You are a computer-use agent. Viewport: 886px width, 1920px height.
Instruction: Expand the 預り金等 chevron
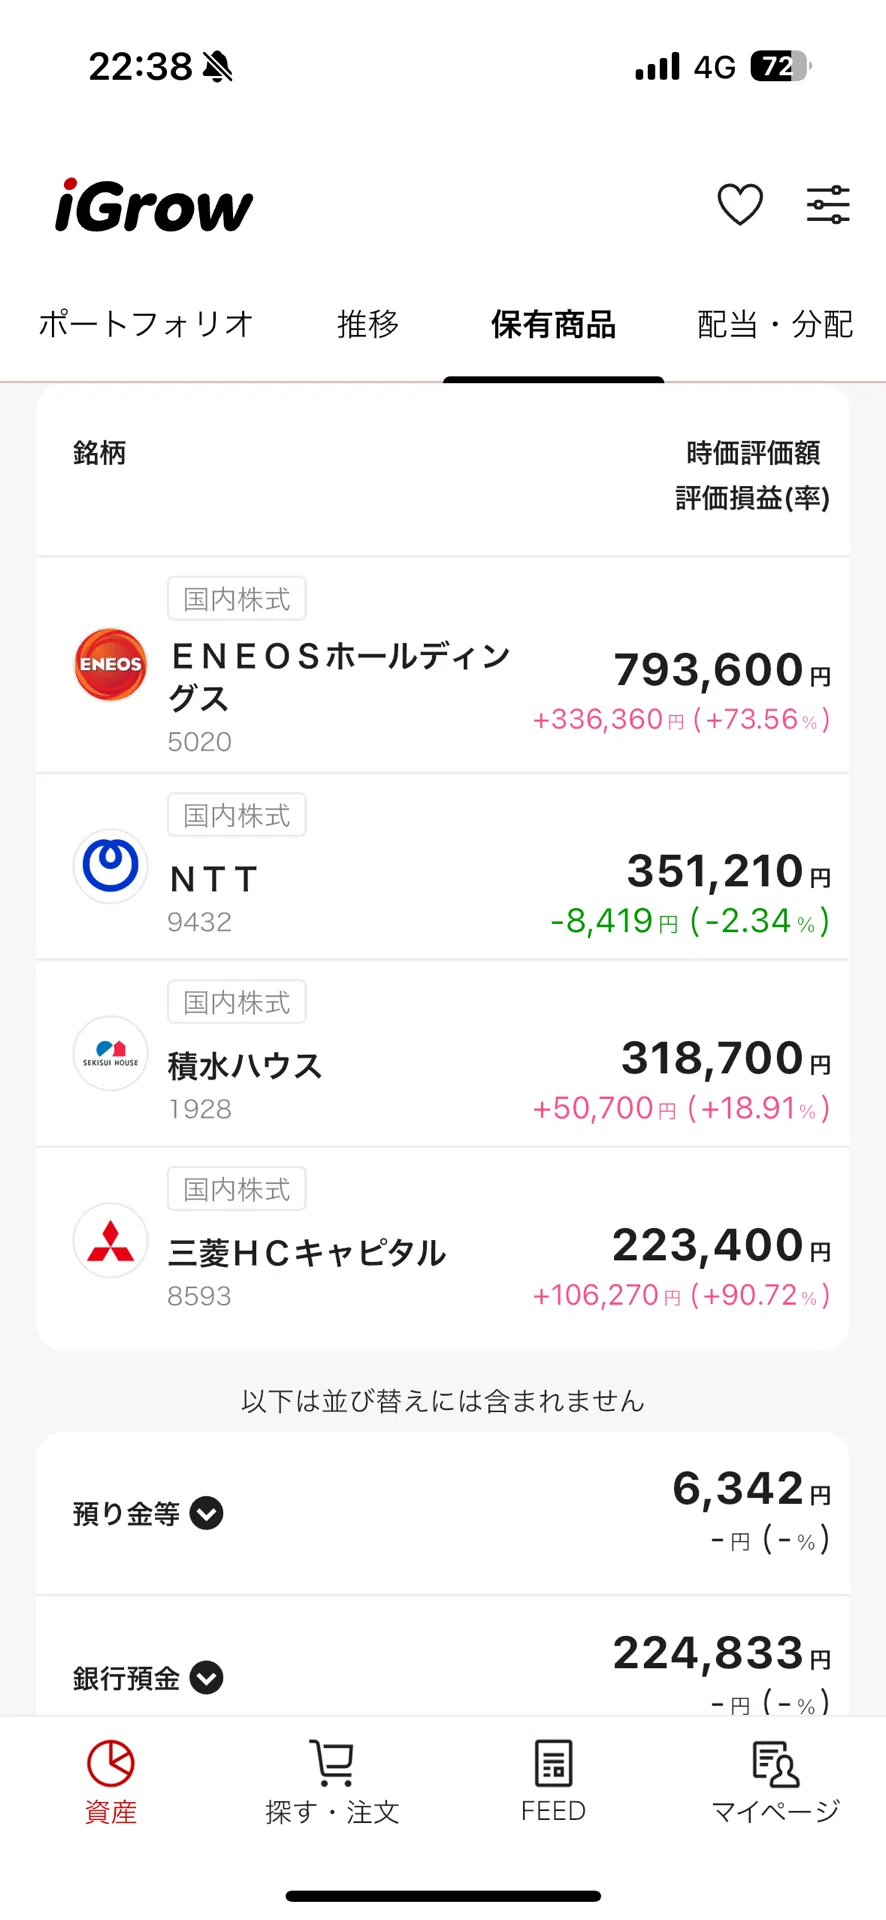[207, 1513]
